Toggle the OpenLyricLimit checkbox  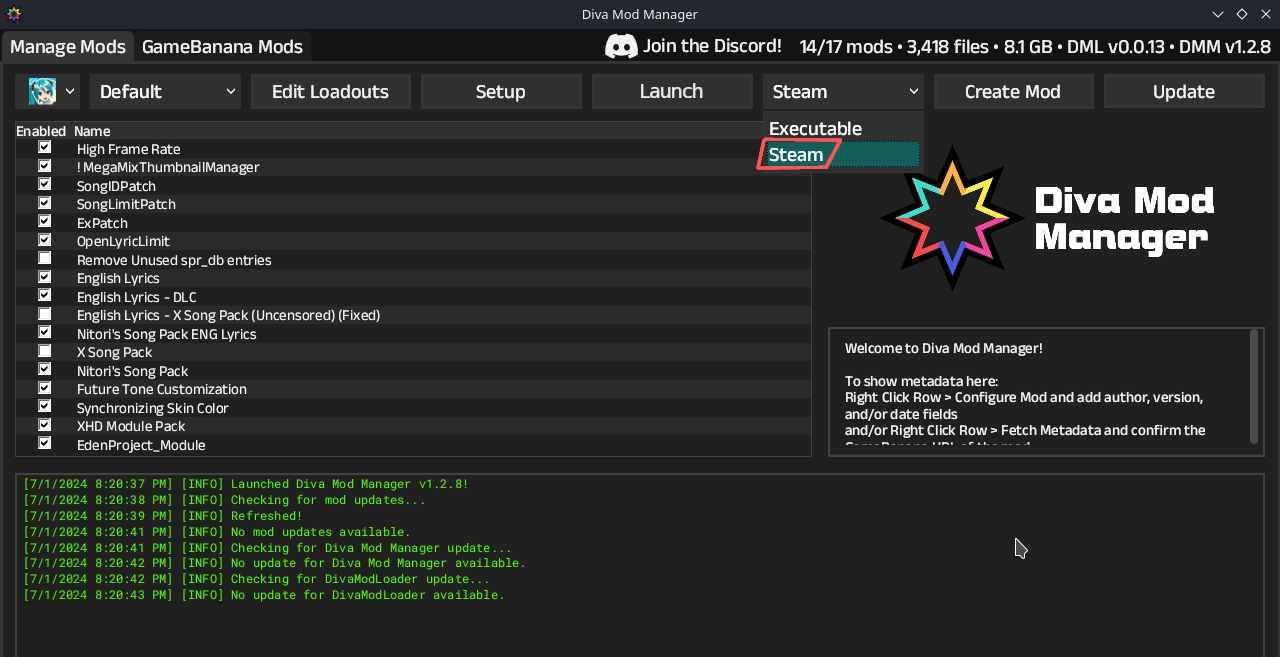pyautogui.click(x=45, y=239)
